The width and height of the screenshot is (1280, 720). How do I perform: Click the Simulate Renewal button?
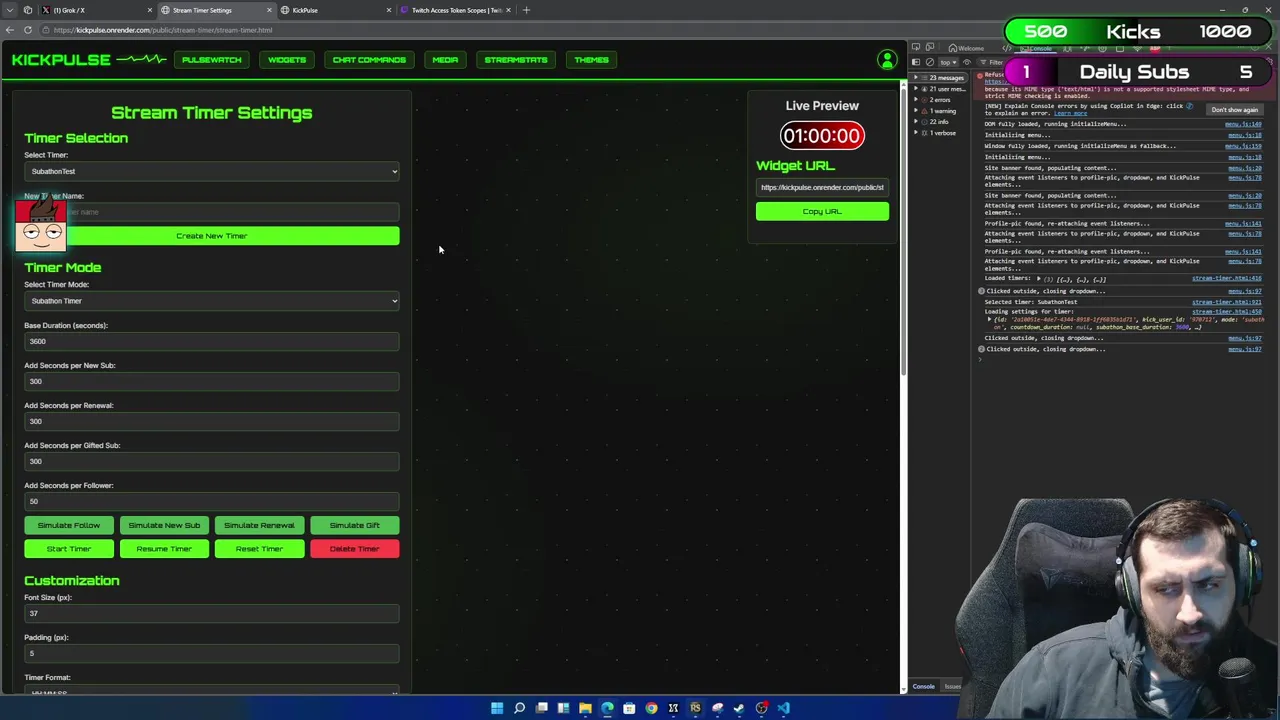point(259,525)
